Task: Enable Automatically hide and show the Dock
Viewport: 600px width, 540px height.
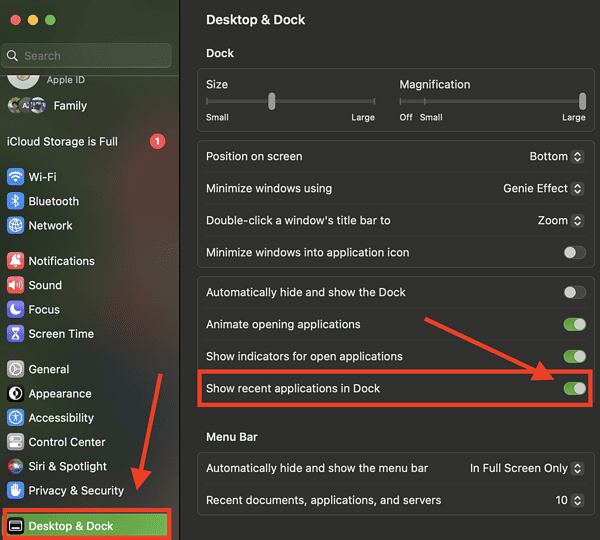Action: click(574, 292)
